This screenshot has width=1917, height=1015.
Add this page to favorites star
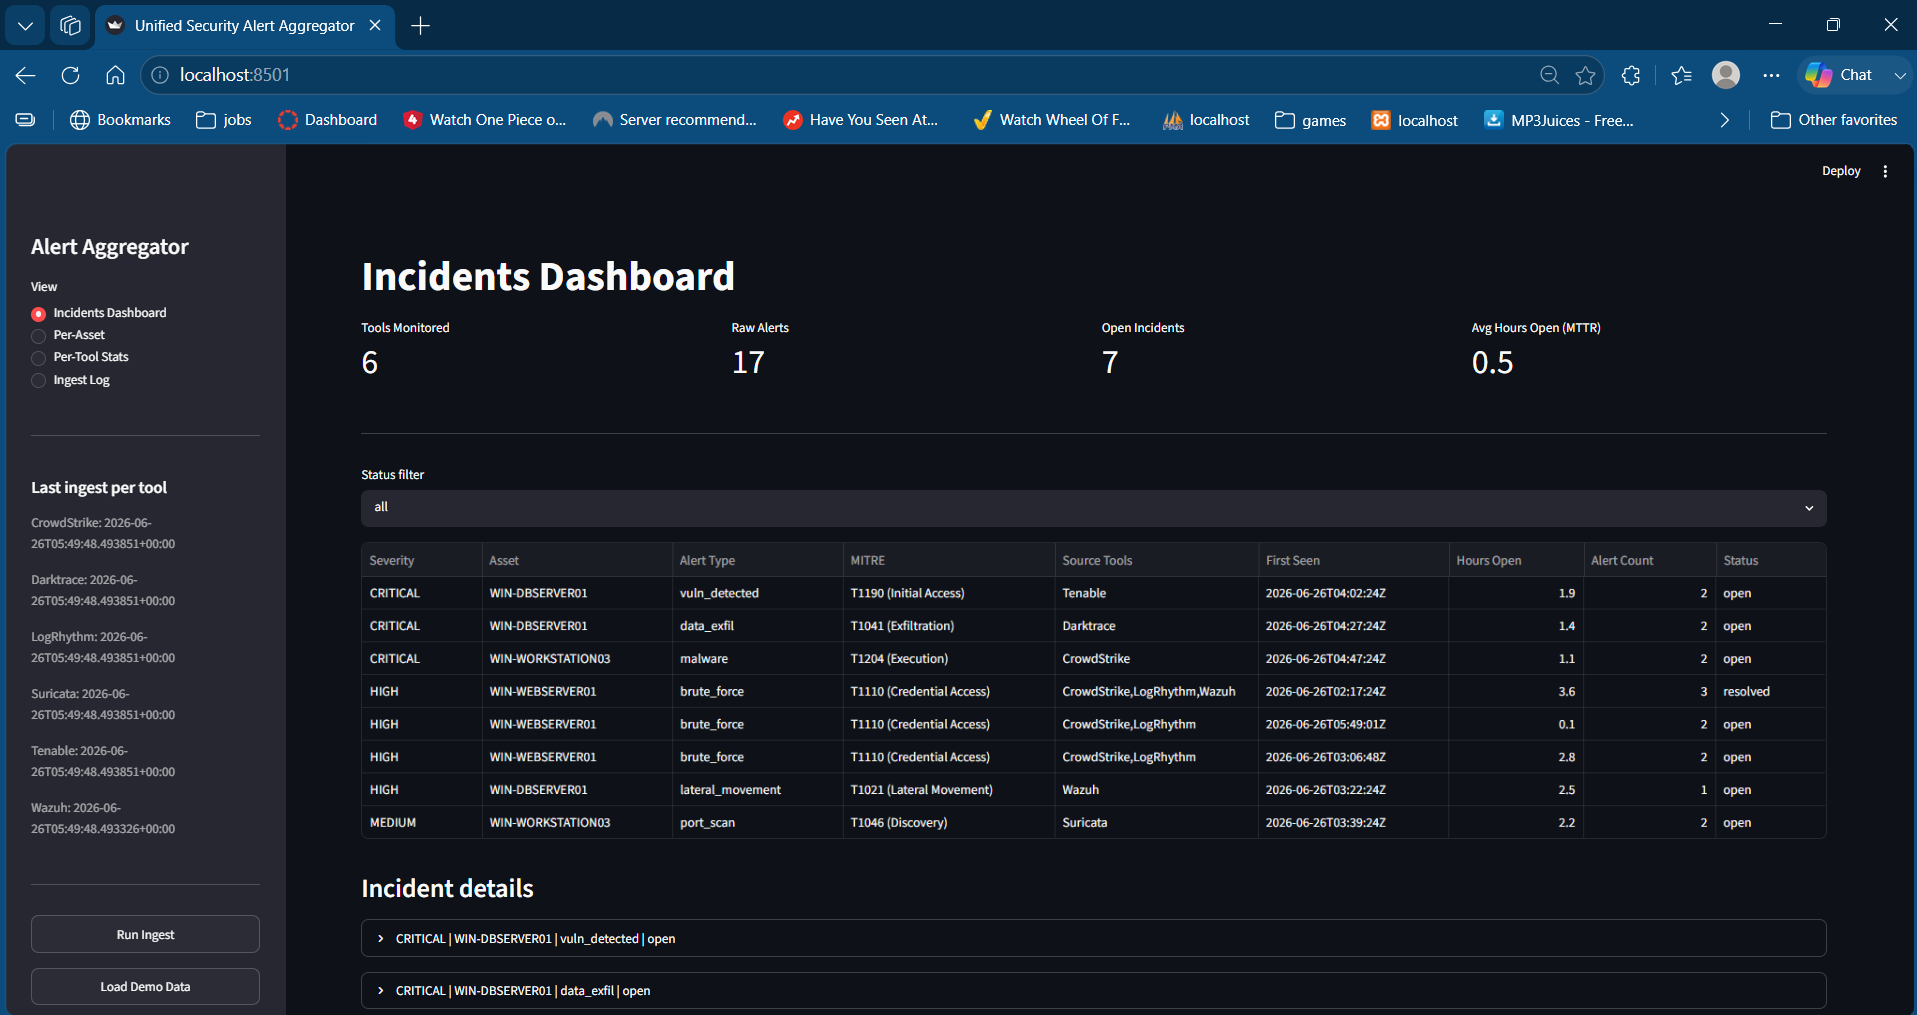pos(1585,75)
